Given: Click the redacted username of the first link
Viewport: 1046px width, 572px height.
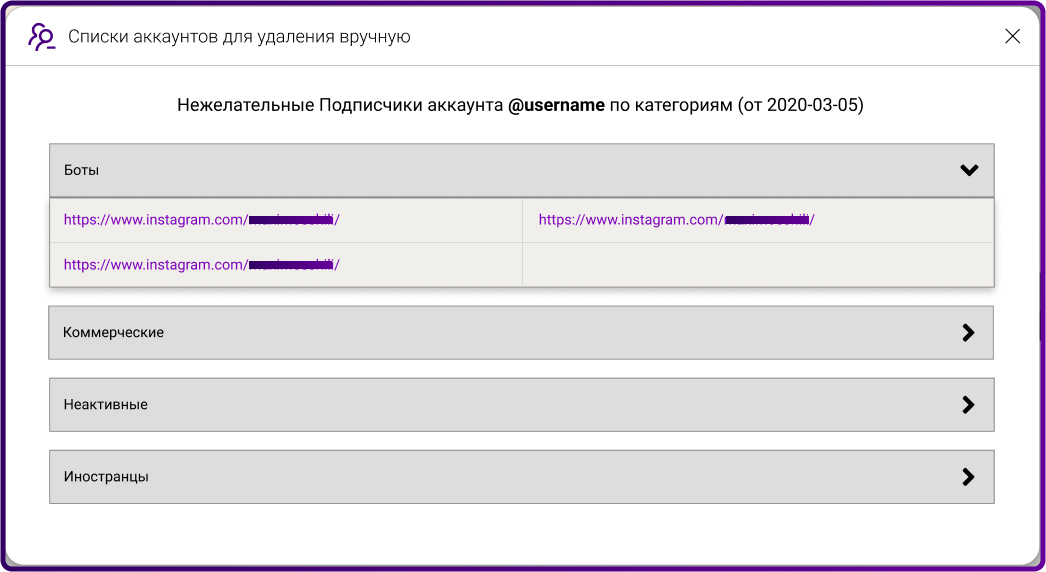Looking at the screenshot, I should (291, 220).
